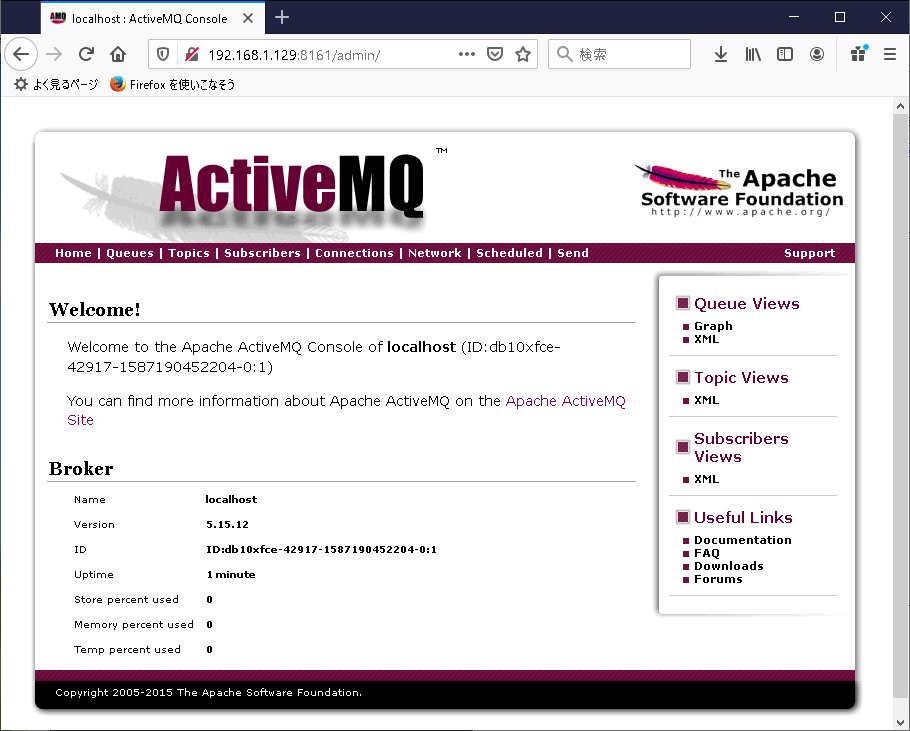The height and width of the screenshot is (731, 910).
Task: Click the most visited gear bookmark
Action: pos(56,85)
